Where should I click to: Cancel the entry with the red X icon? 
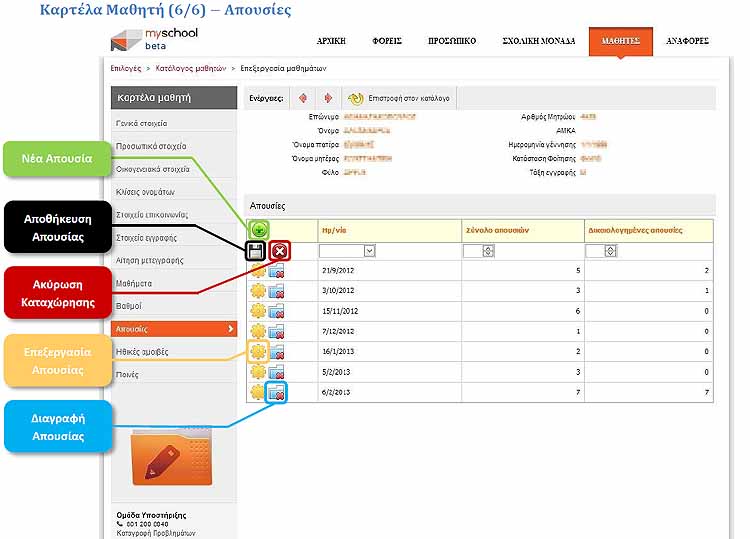tap(279, 250)
